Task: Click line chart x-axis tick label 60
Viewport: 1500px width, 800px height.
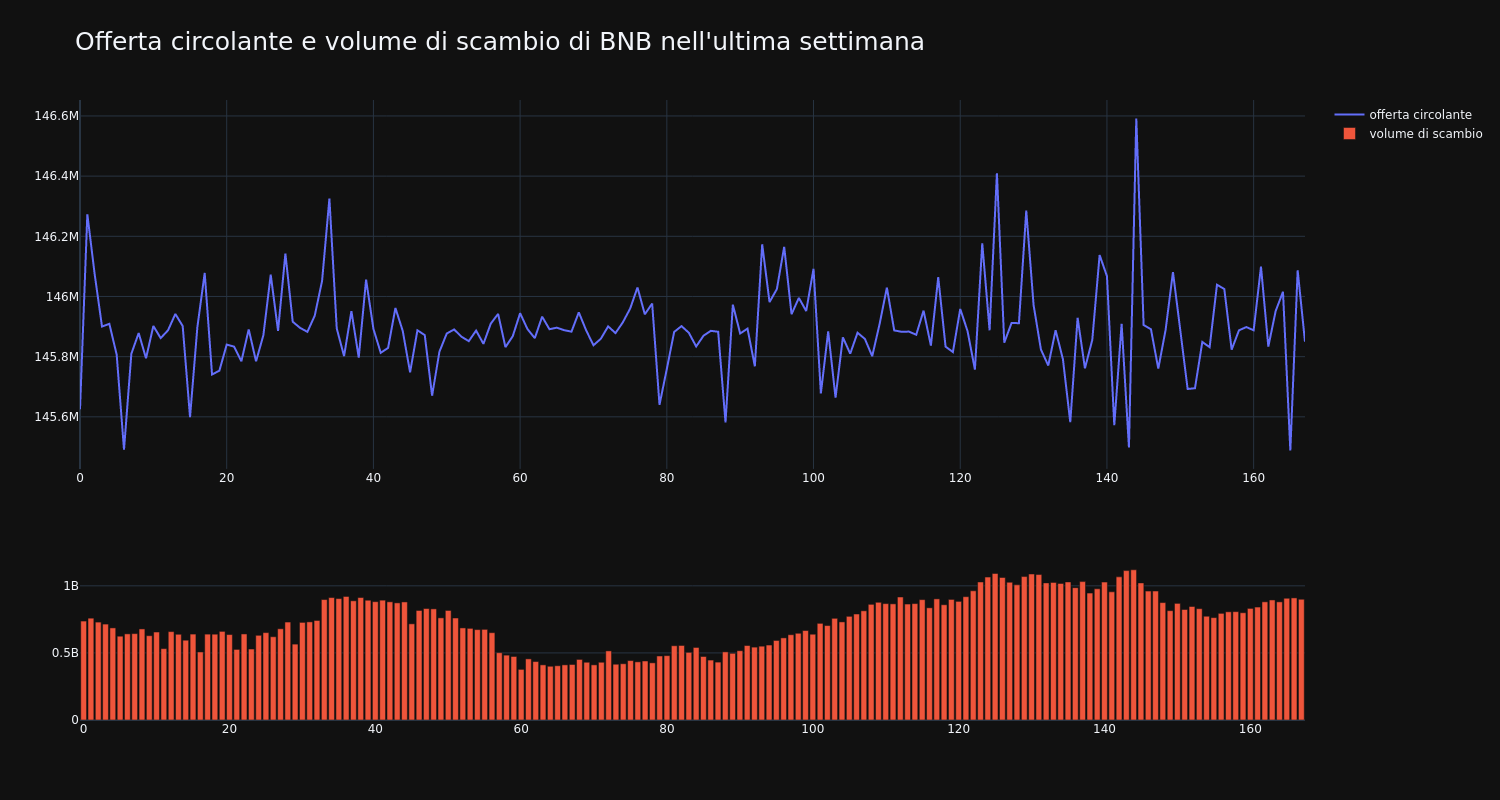Action: click(x=520, y=478)
